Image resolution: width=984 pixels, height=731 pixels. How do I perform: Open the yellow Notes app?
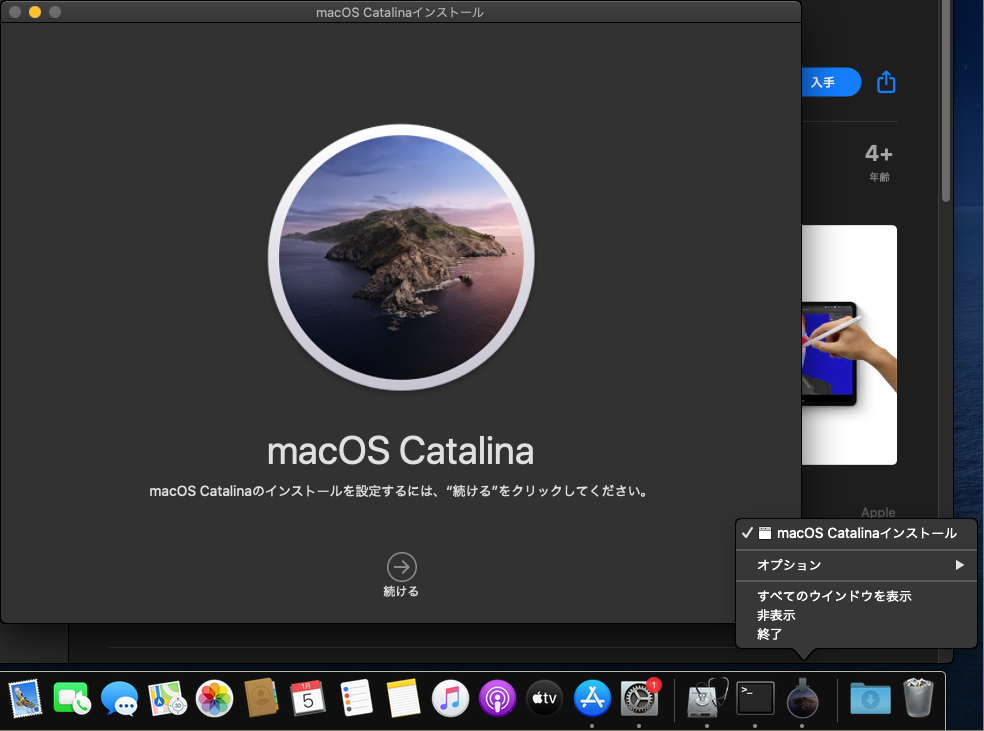tap(403, 698)
